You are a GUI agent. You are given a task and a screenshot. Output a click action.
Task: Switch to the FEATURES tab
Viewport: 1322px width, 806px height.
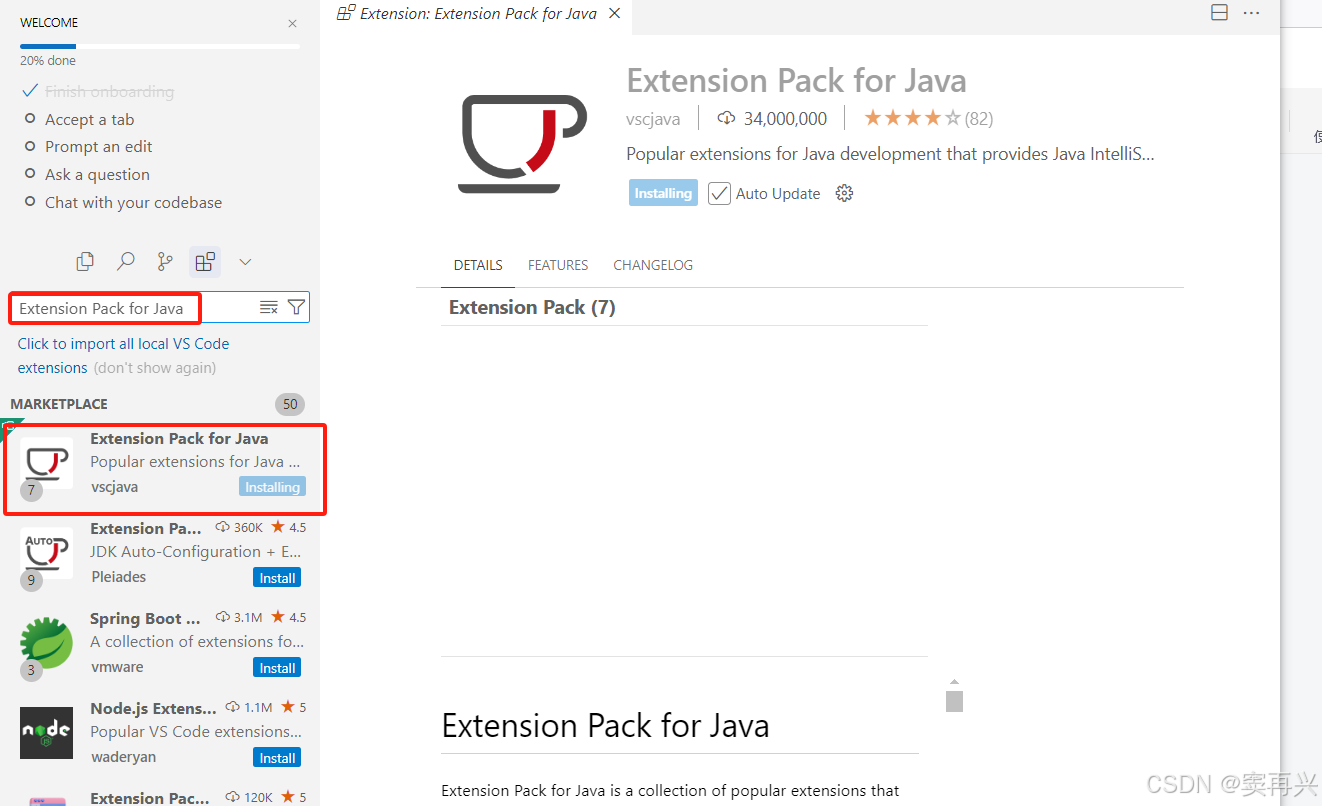click(558, 265)
